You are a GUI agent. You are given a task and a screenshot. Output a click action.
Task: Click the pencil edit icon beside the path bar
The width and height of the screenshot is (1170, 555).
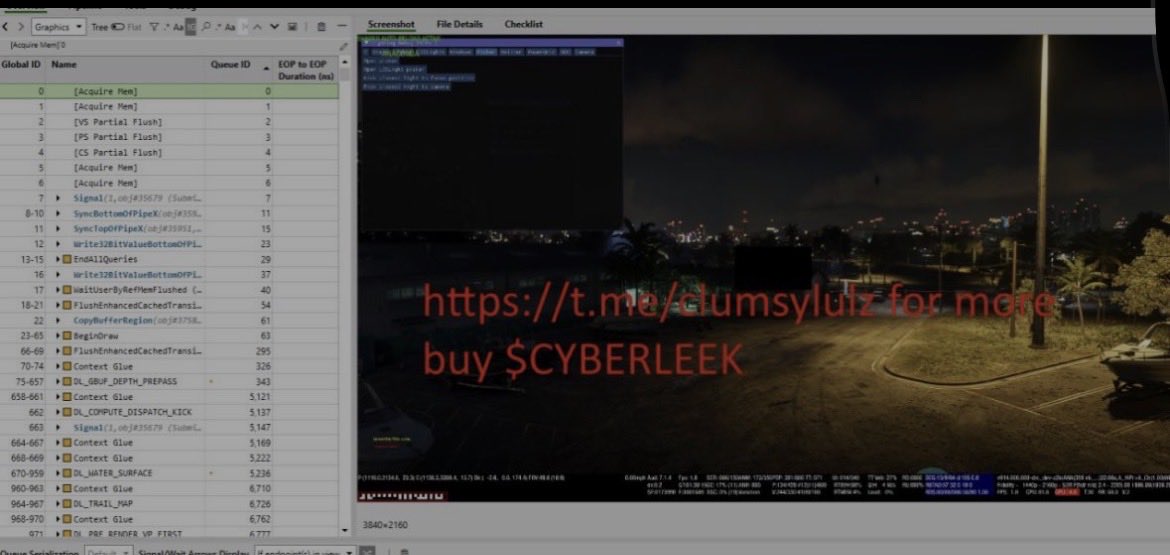coord(343,46)
